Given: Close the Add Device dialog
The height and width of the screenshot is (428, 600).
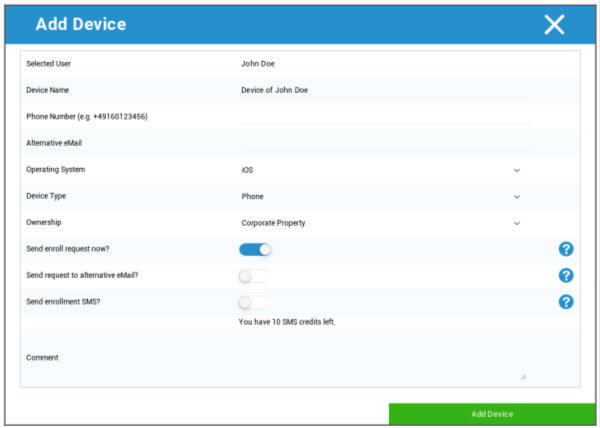Looking at the screenshot, I should pos(554,25).
